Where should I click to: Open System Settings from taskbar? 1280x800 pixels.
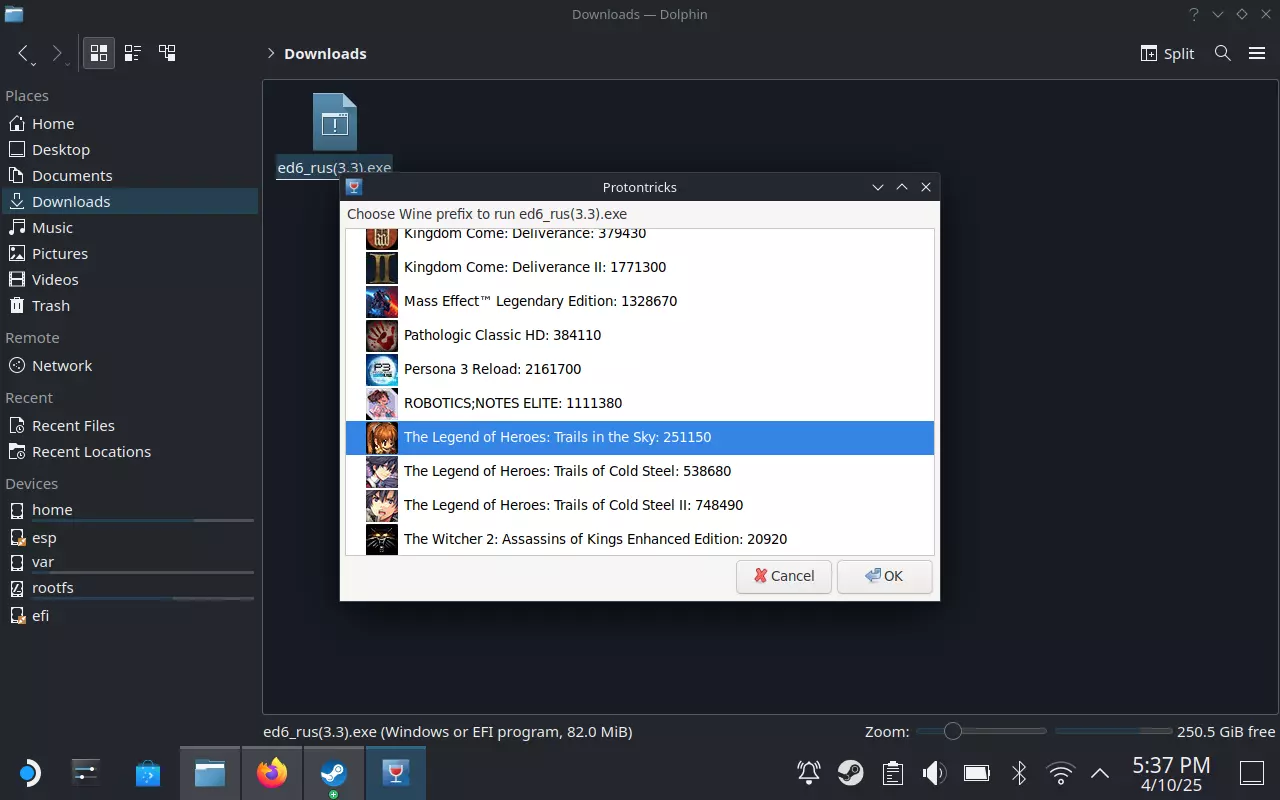[x=86, y=772]
